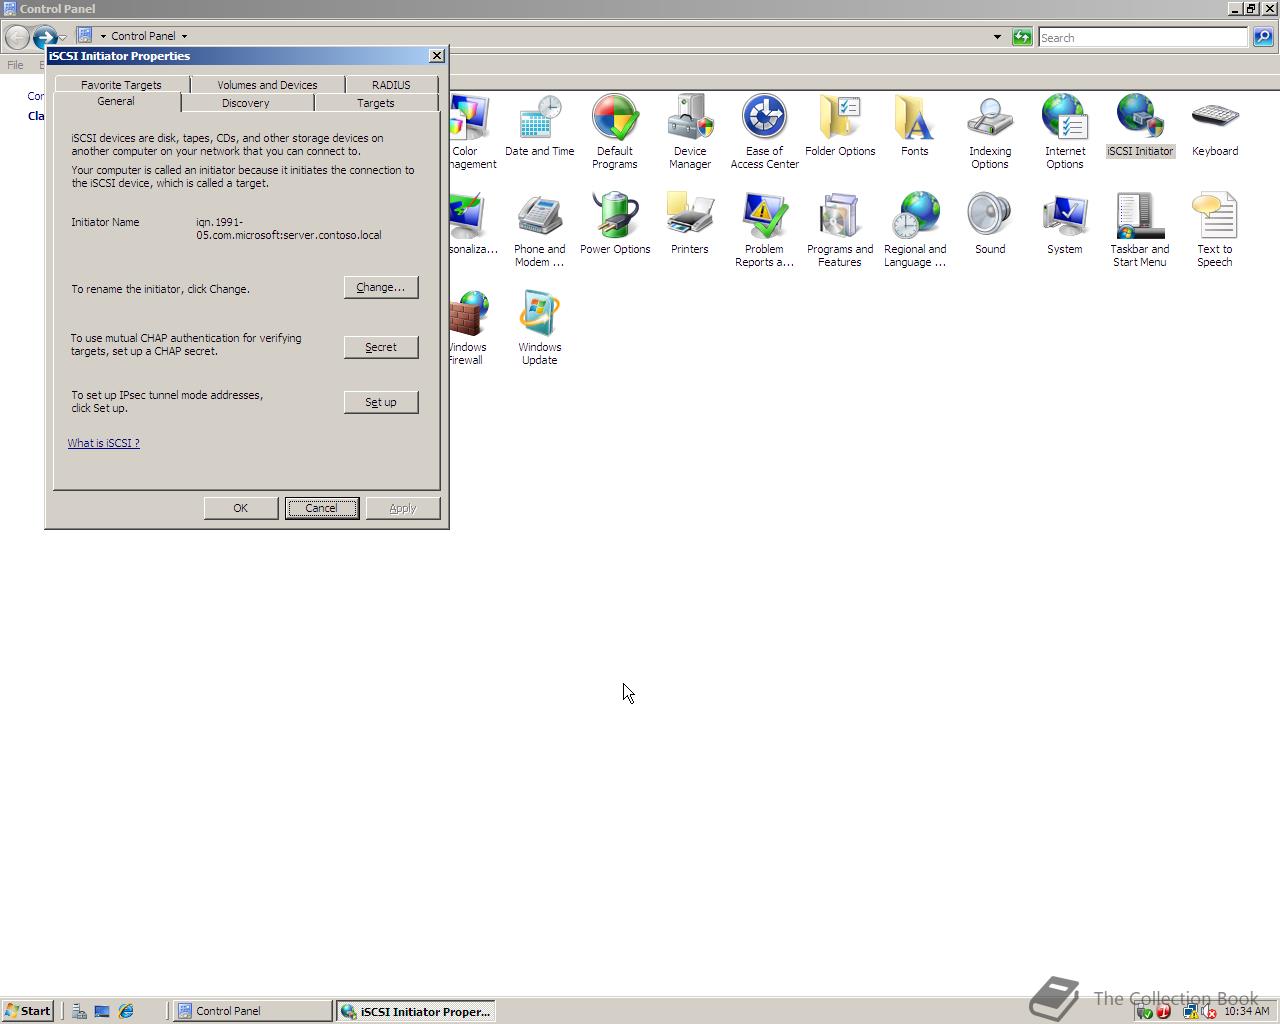This screenshot has width=1280, height=1024.
Task: Open Windows Update
Action: pyautogui.click(x=539, y=328)
